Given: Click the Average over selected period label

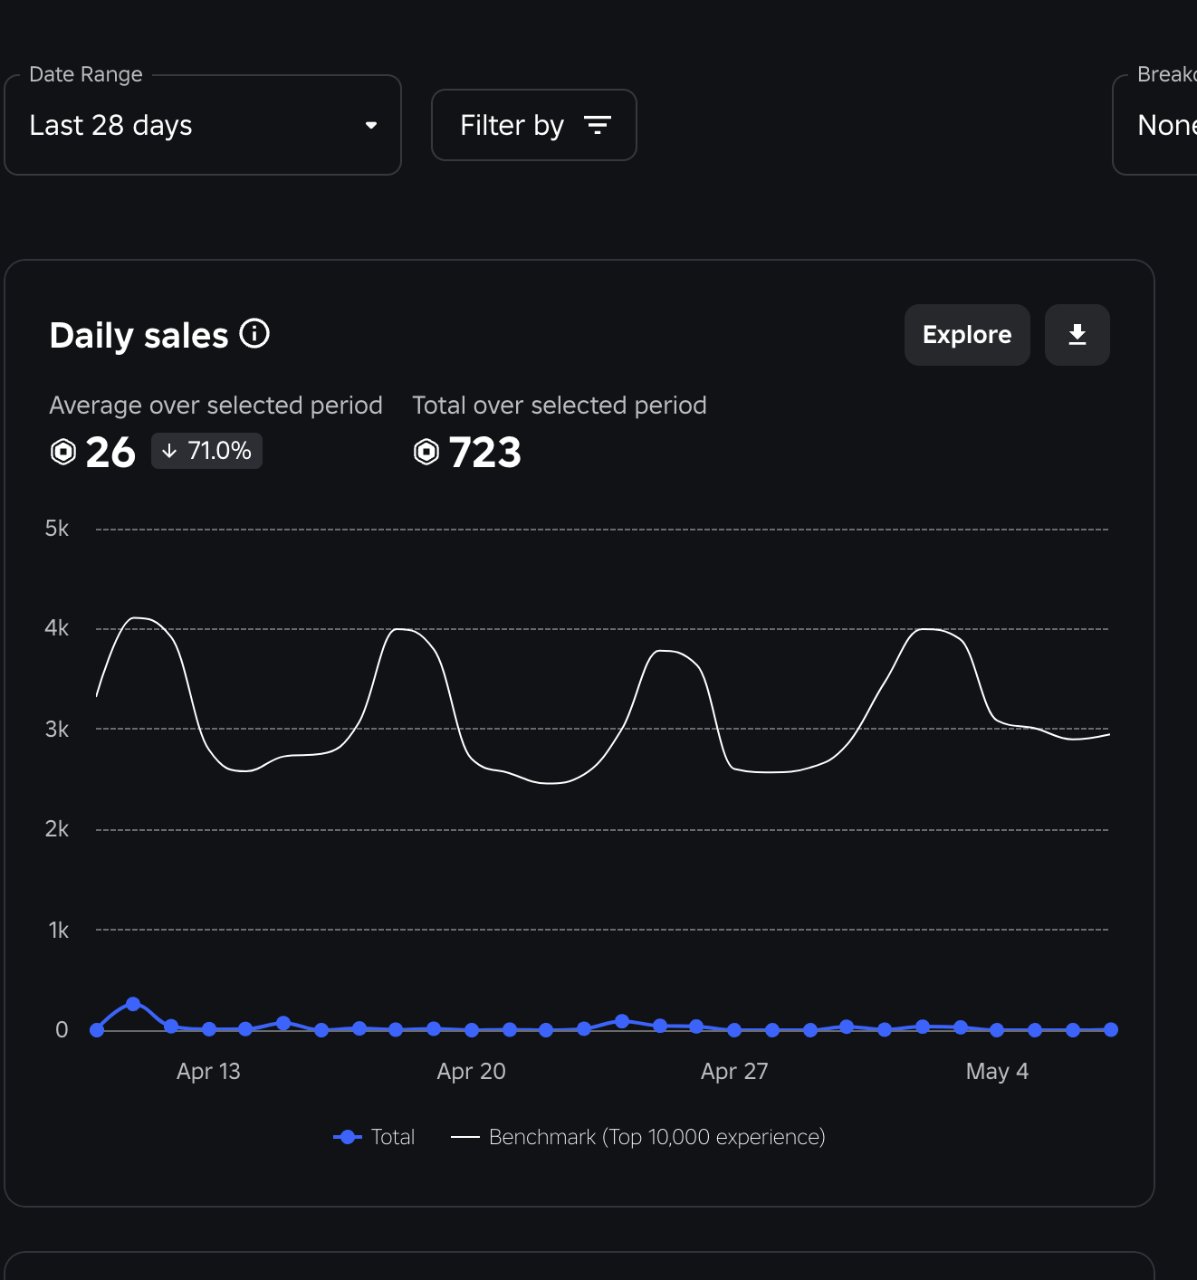Looking at the screenshot, I should (x=216, y=405).
